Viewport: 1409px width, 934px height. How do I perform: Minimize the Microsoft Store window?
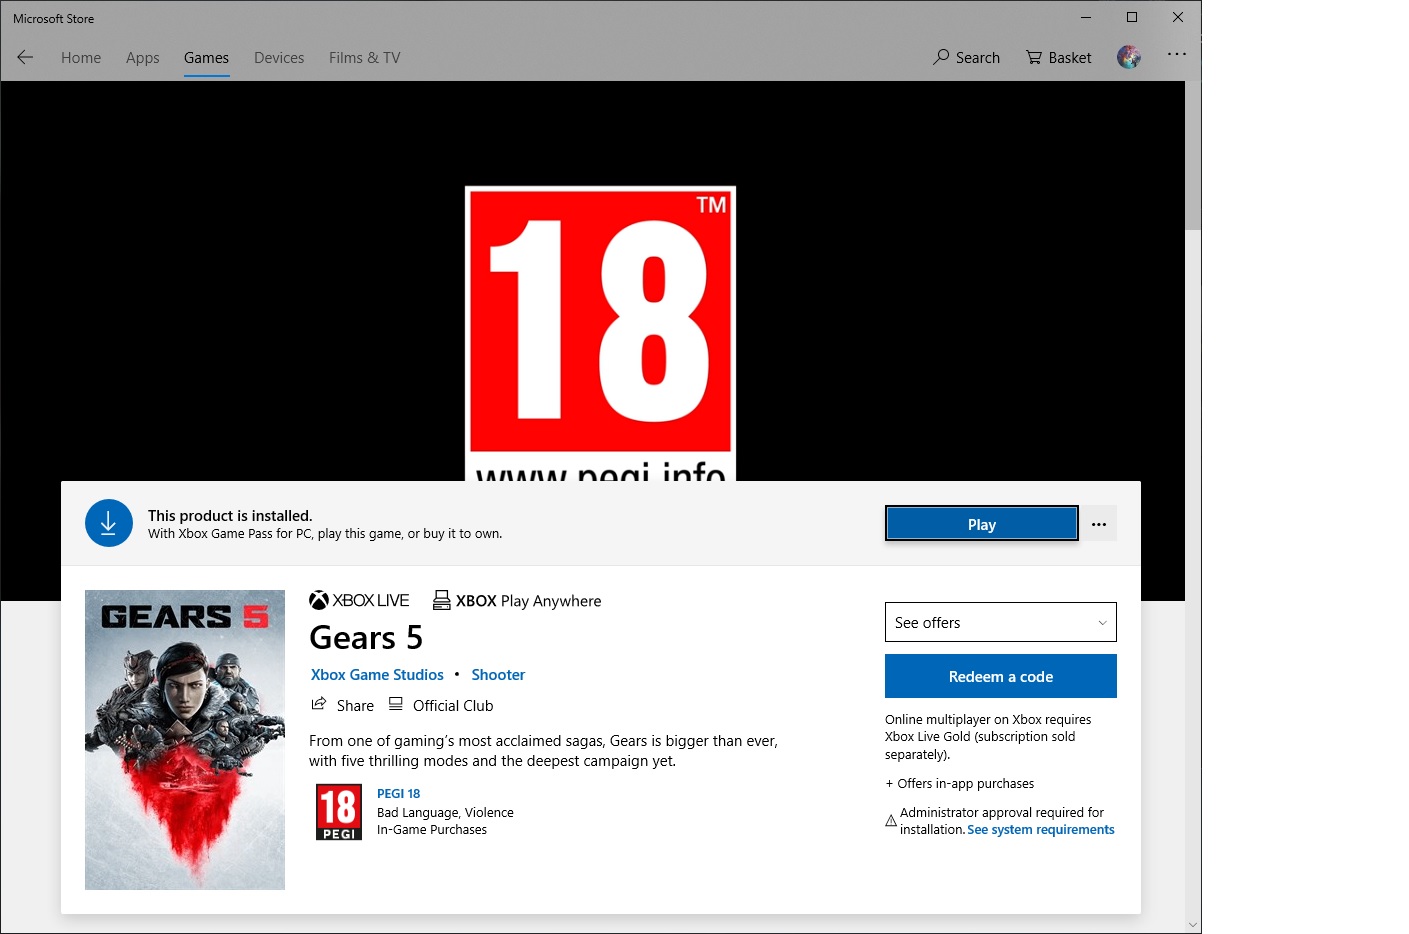click(x=1086, y=17)
